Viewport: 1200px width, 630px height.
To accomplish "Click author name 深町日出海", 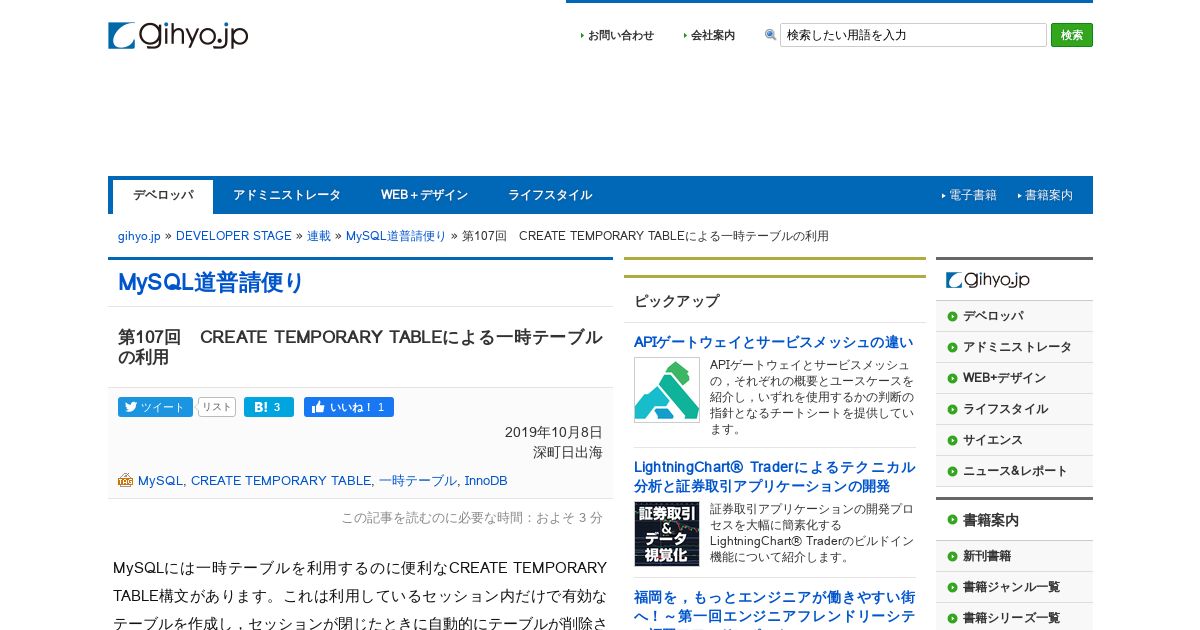I will pos(568,452).
